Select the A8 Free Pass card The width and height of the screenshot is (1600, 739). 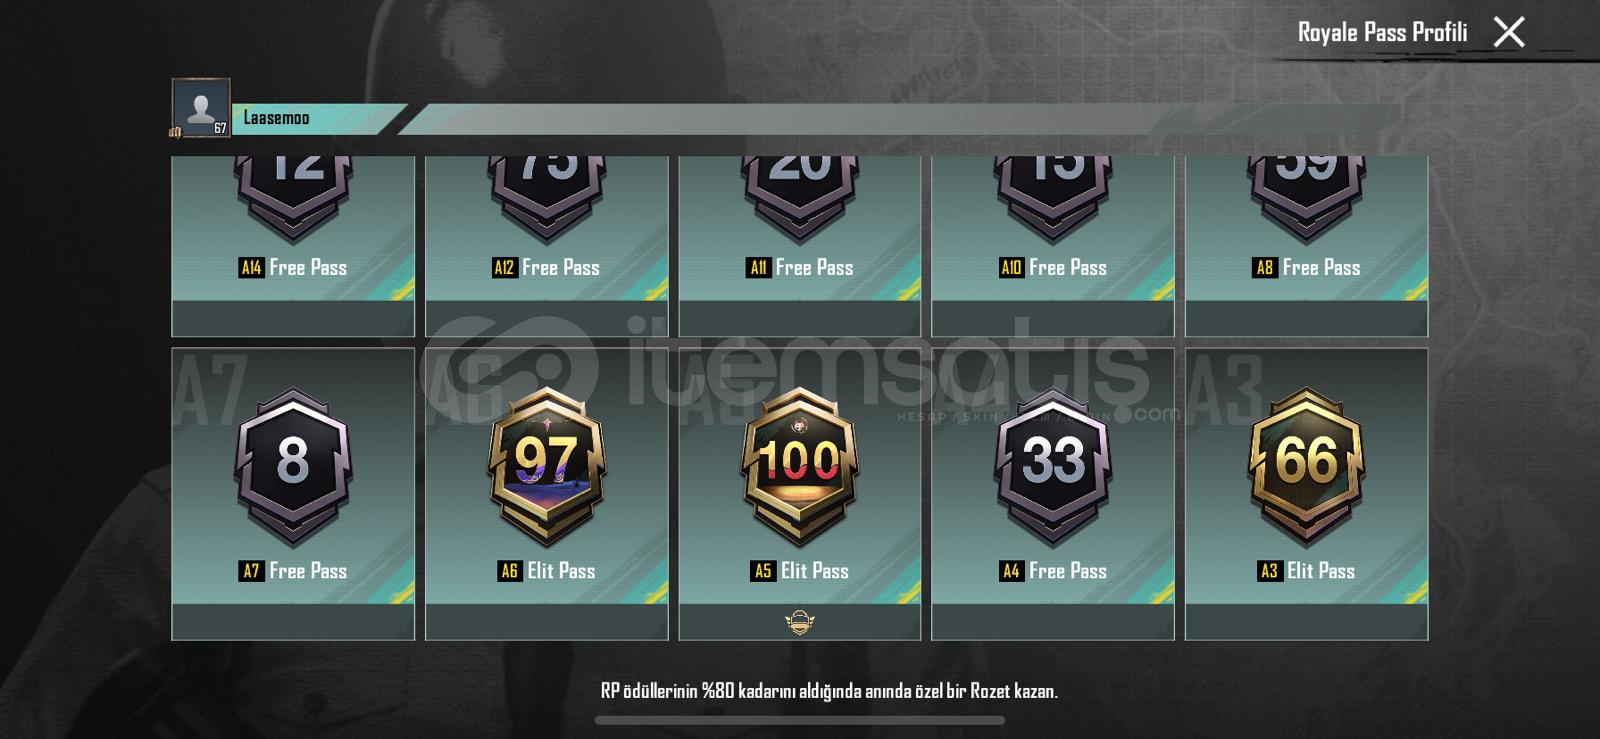coord(1307,246)
